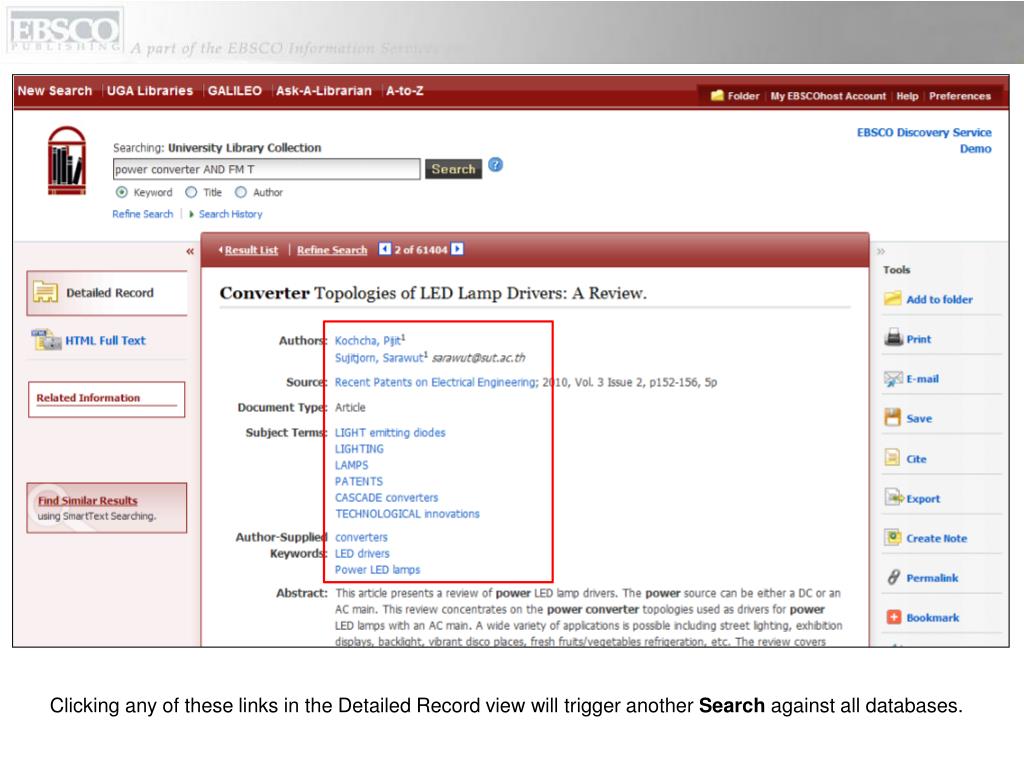This screenshot has width=1024, height=768.
Task: Open GALILEO menu item
Action: click(x=234, y=91)
